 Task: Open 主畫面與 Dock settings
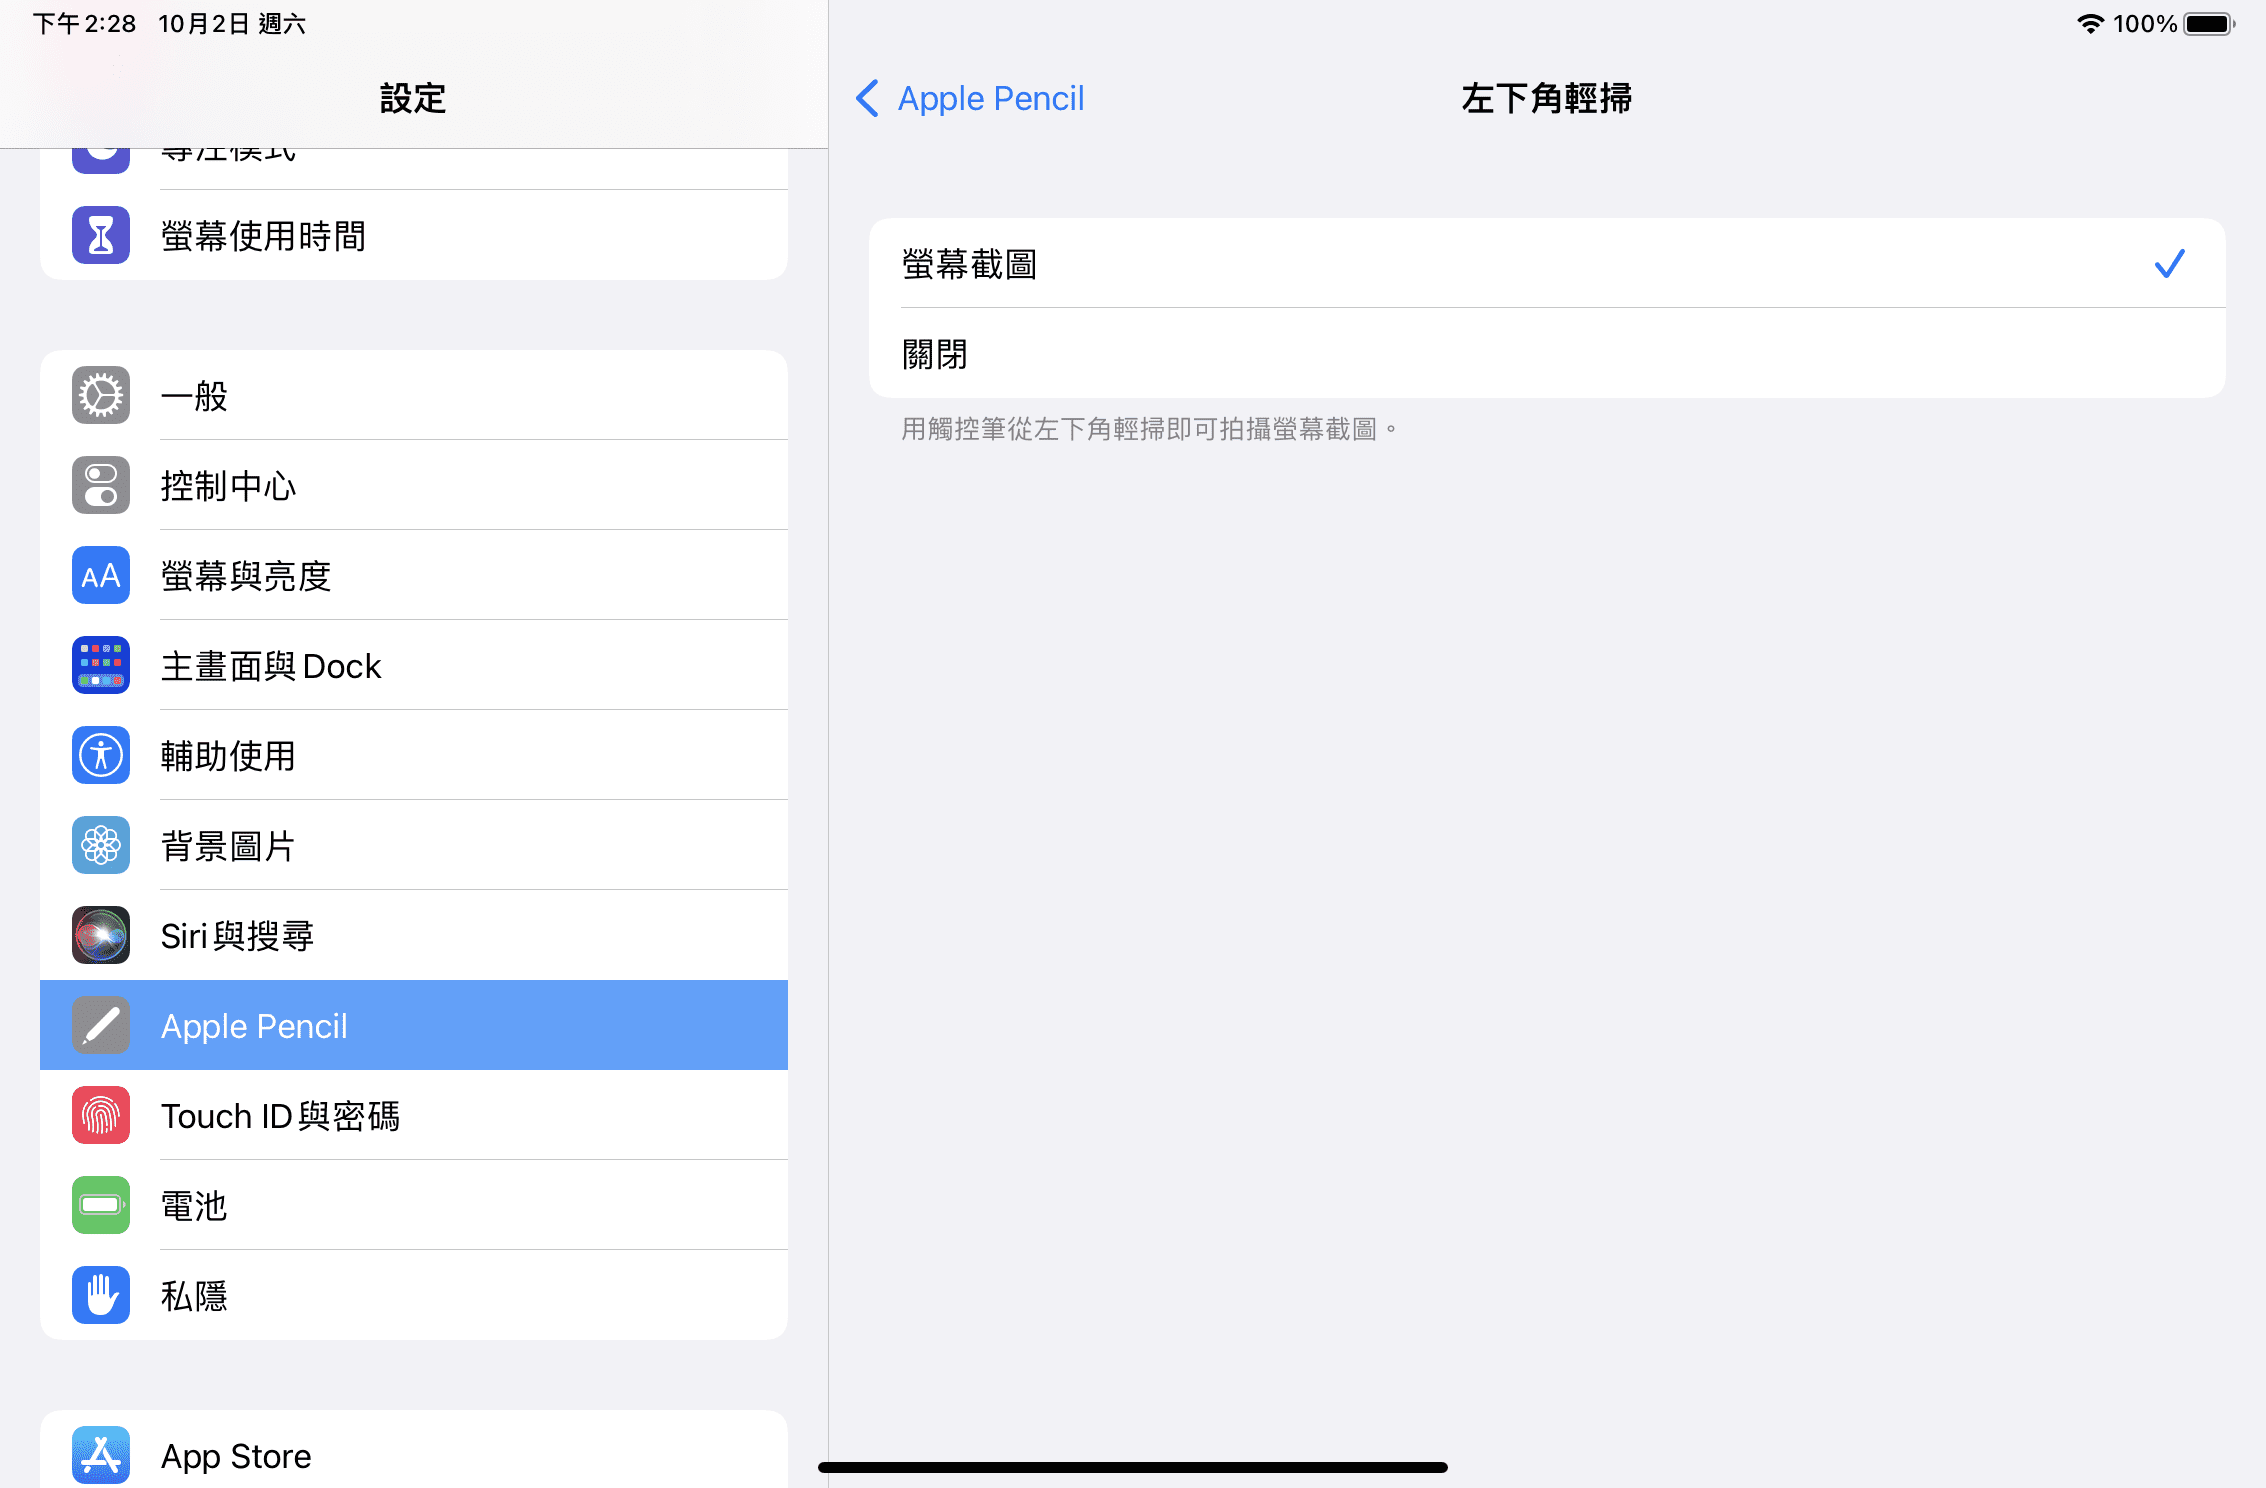click(414, 665)
